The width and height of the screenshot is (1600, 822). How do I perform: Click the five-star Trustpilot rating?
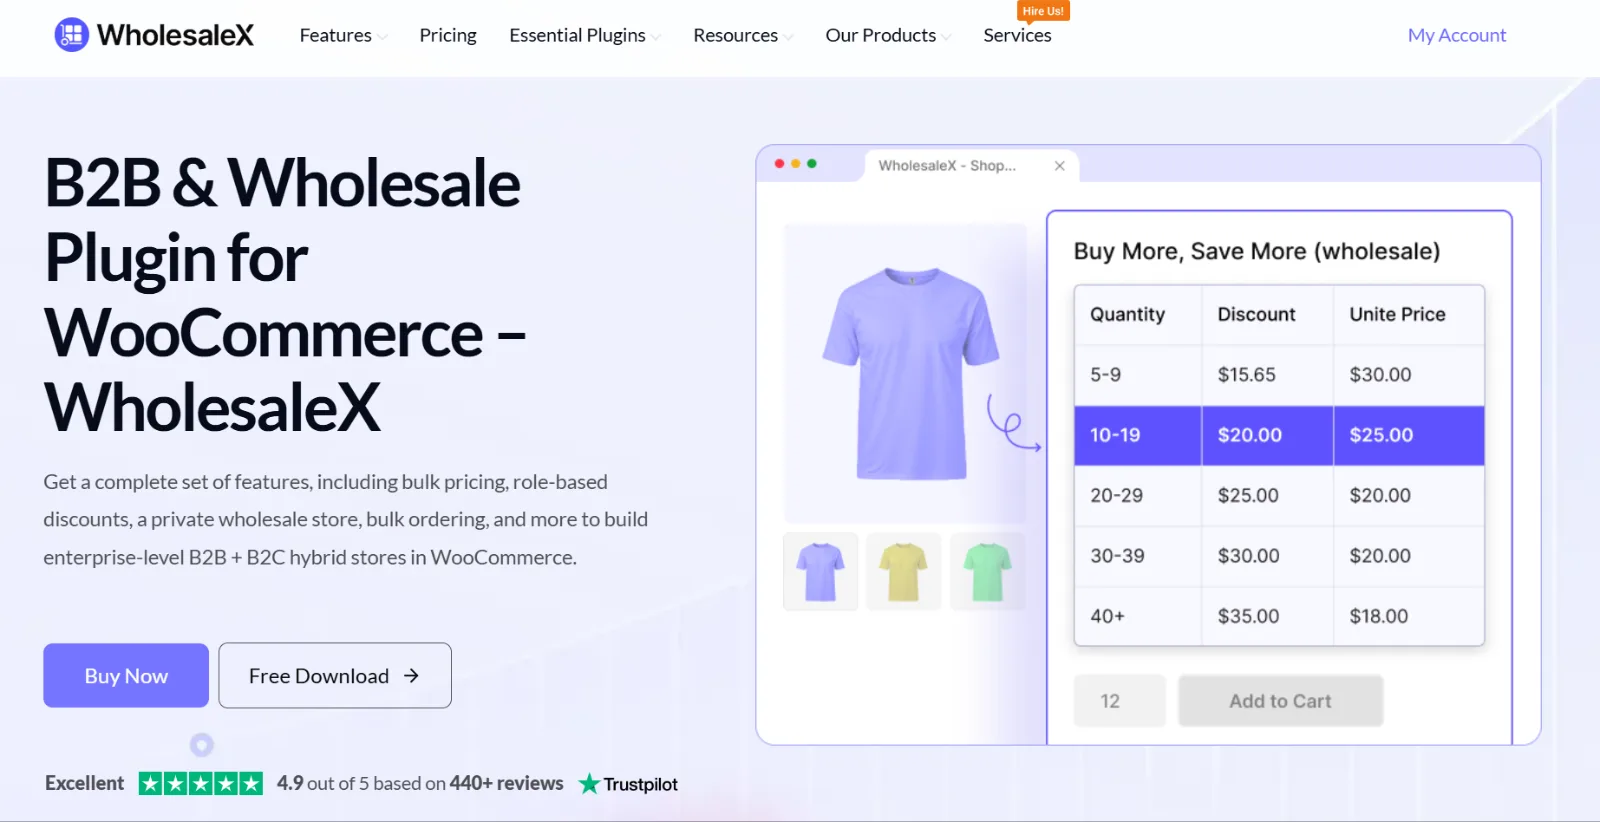click(x=201, y=784)
